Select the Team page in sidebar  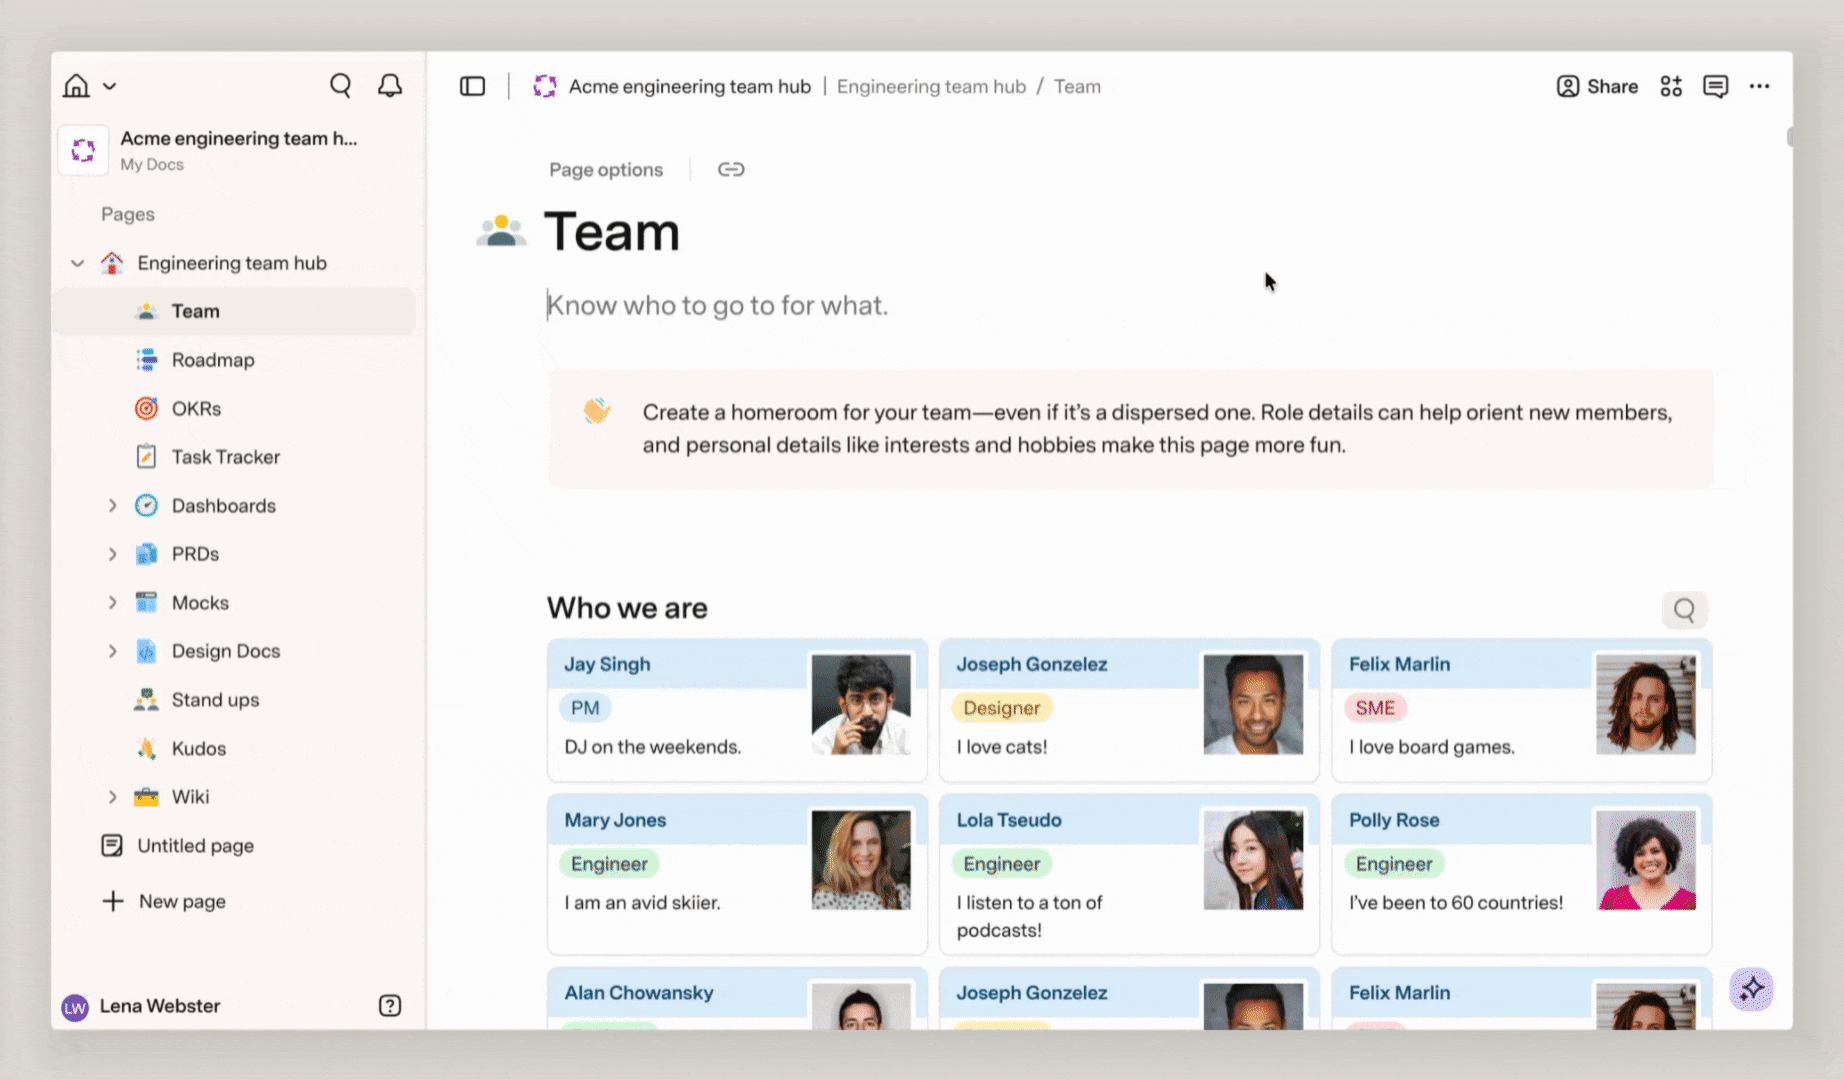[x=234, y=311]
